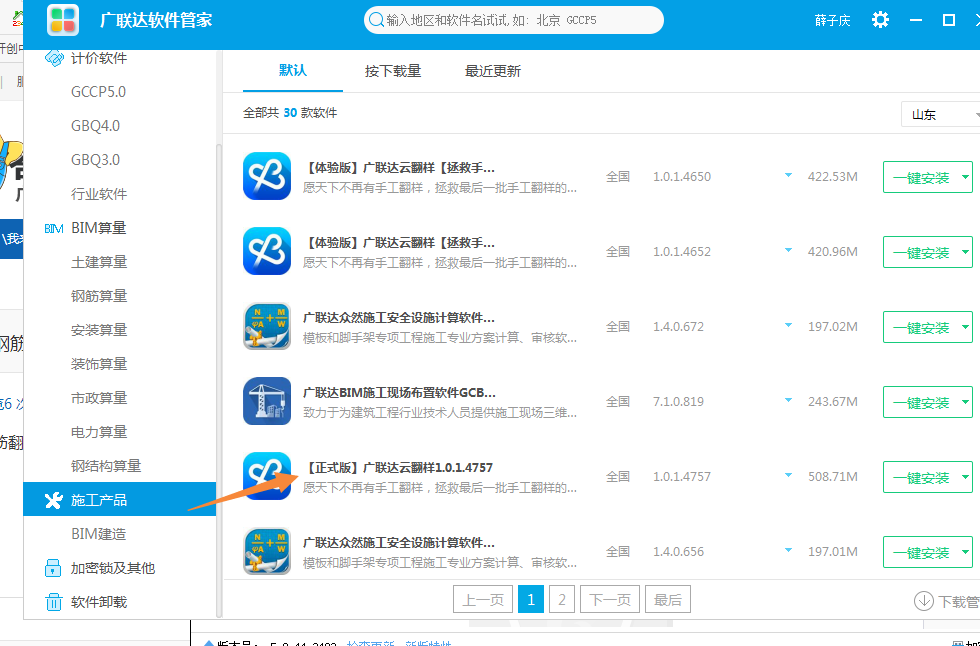Image resolution: width=980 pixels, height=646 pixels.
Task: Click the BIM施工现场布置软件 crane icon
Action: point(267,401)
